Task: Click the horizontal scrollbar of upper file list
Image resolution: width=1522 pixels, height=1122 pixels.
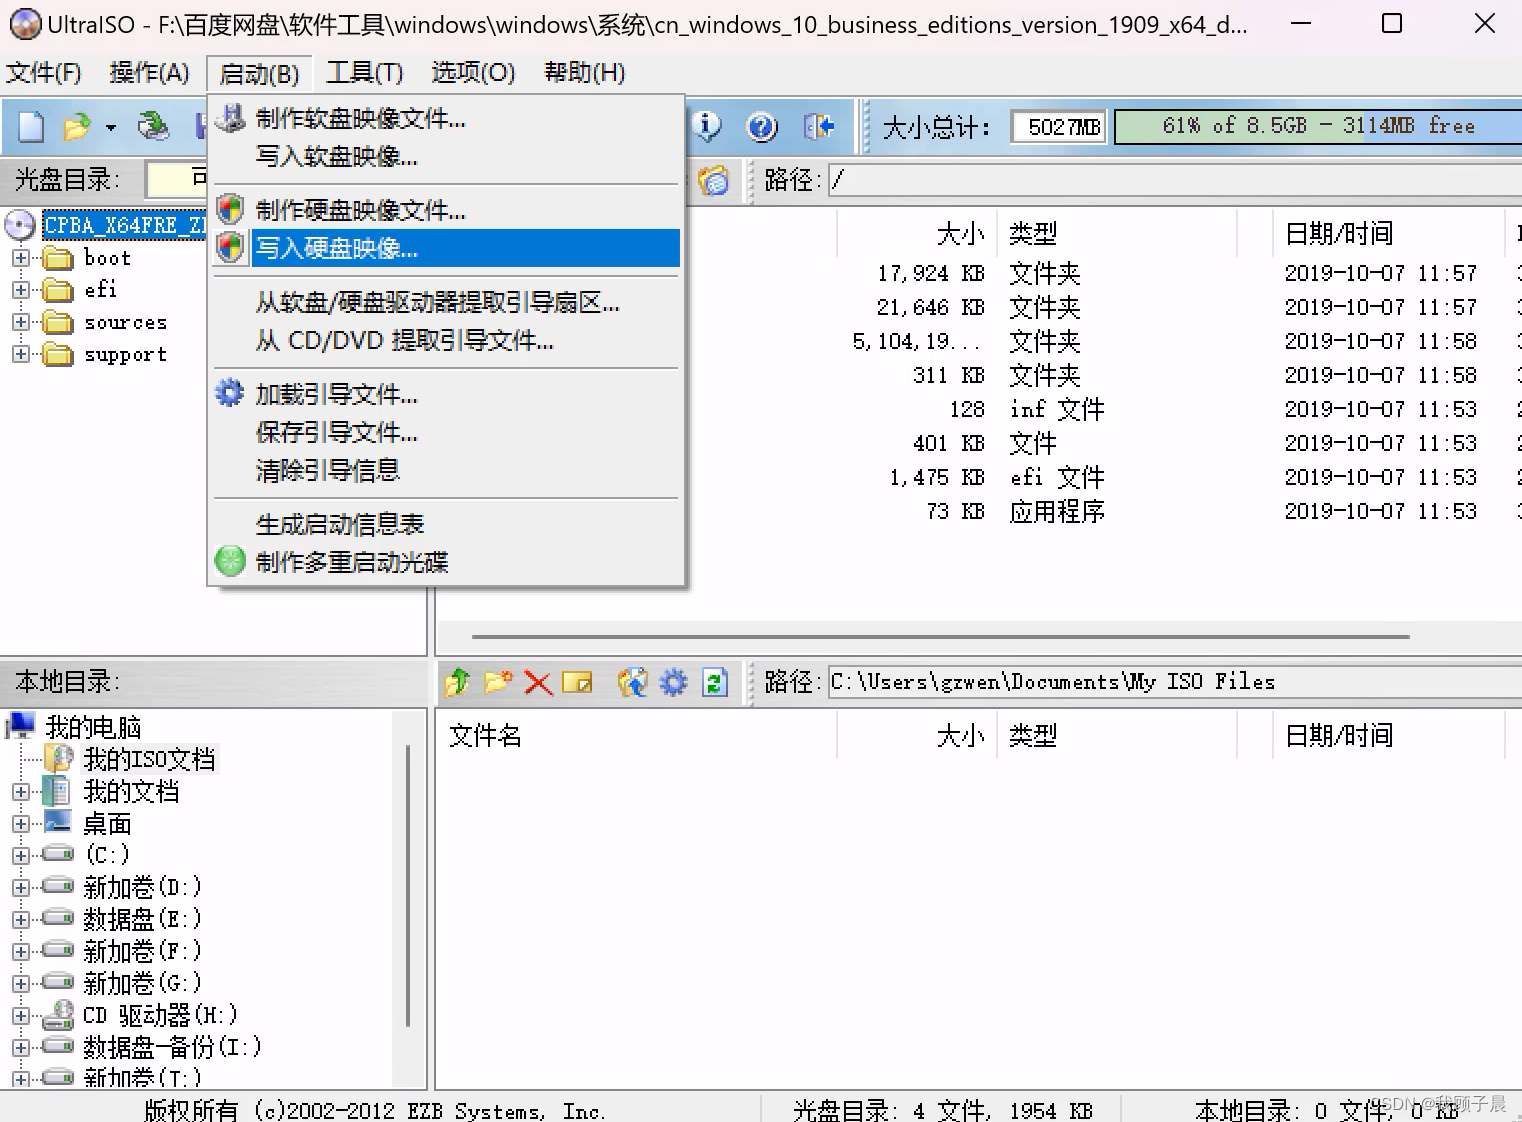Action: tap(940, 636)
